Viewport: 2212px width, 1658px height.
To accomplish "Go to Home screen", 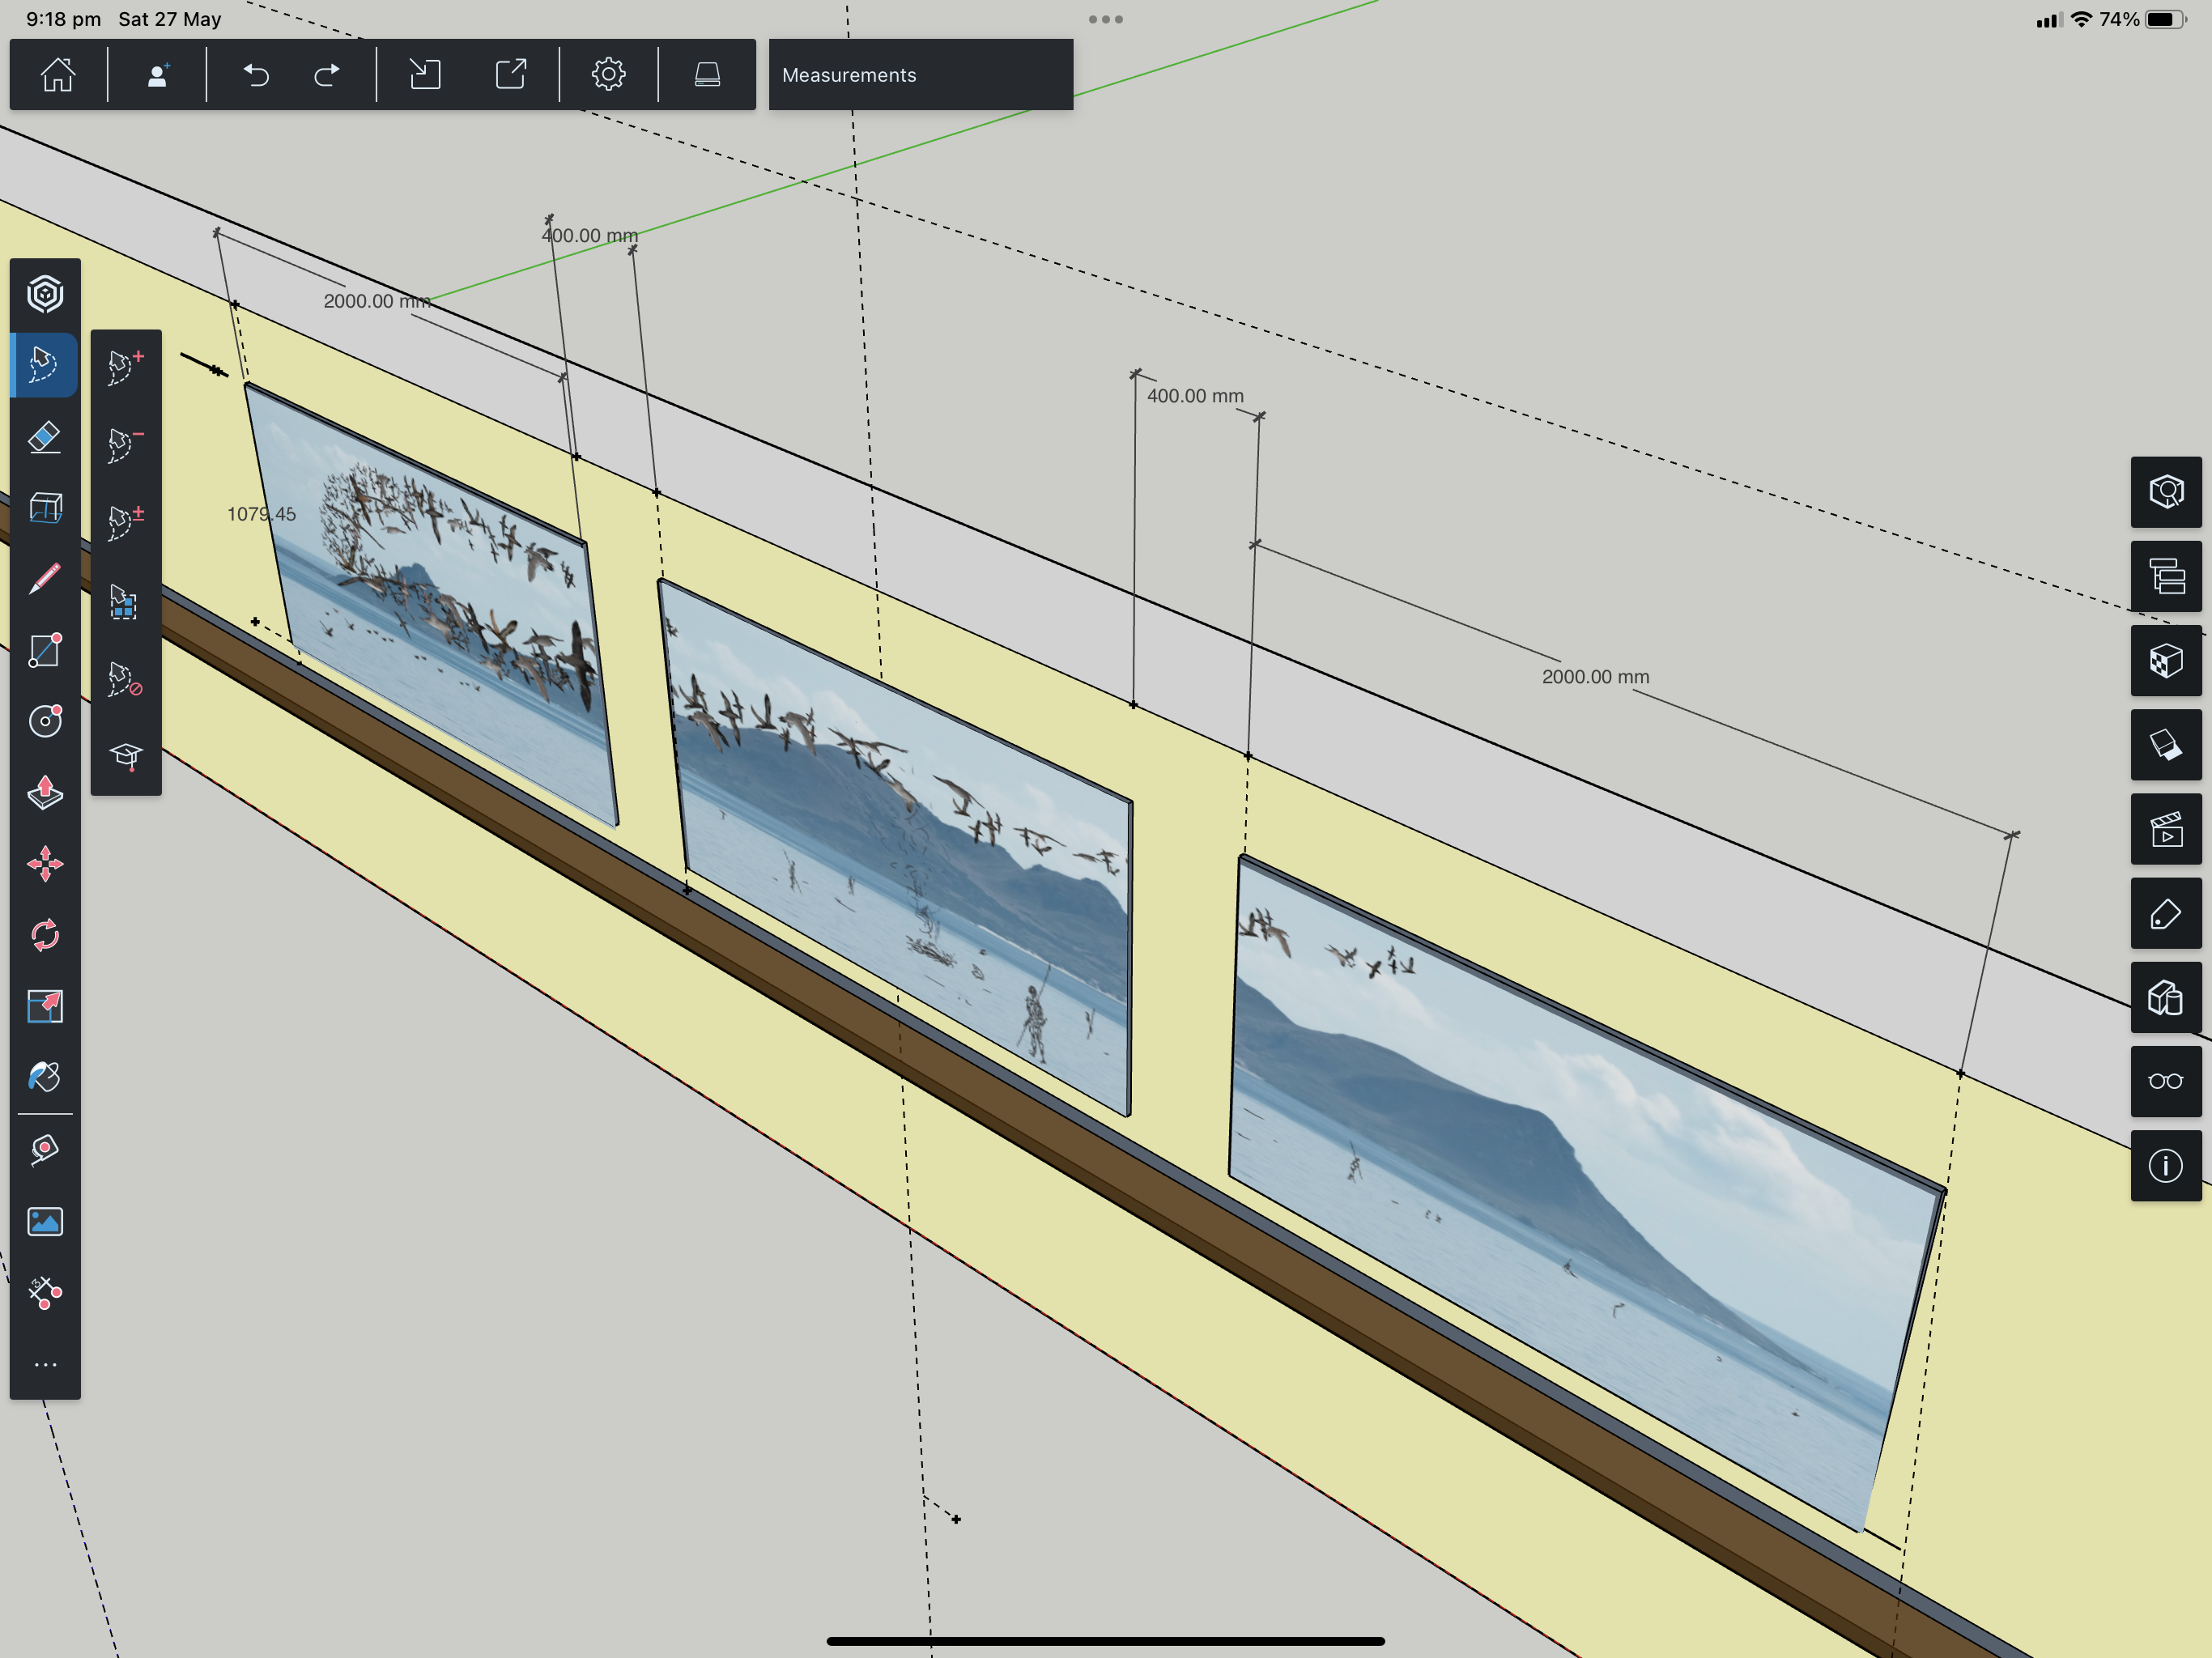I will tap(58, 75).
